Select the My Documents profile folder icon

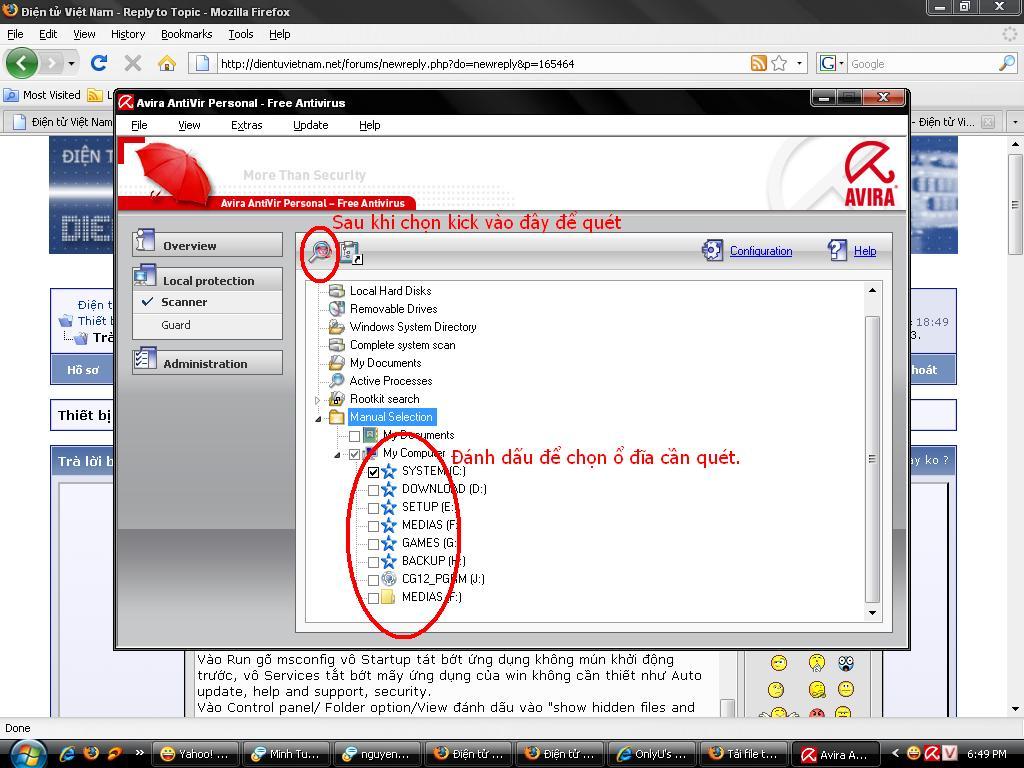point(337,362)
